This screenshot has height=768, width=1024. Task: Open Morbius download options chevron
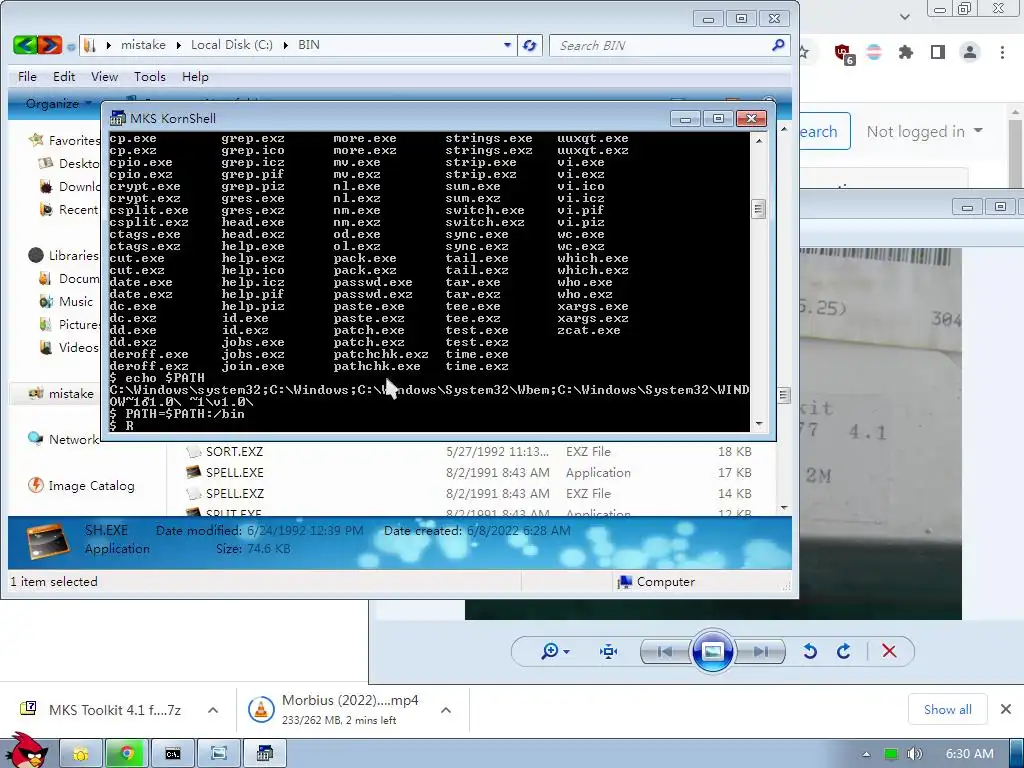pyautogui.click(x=446, y=710)
